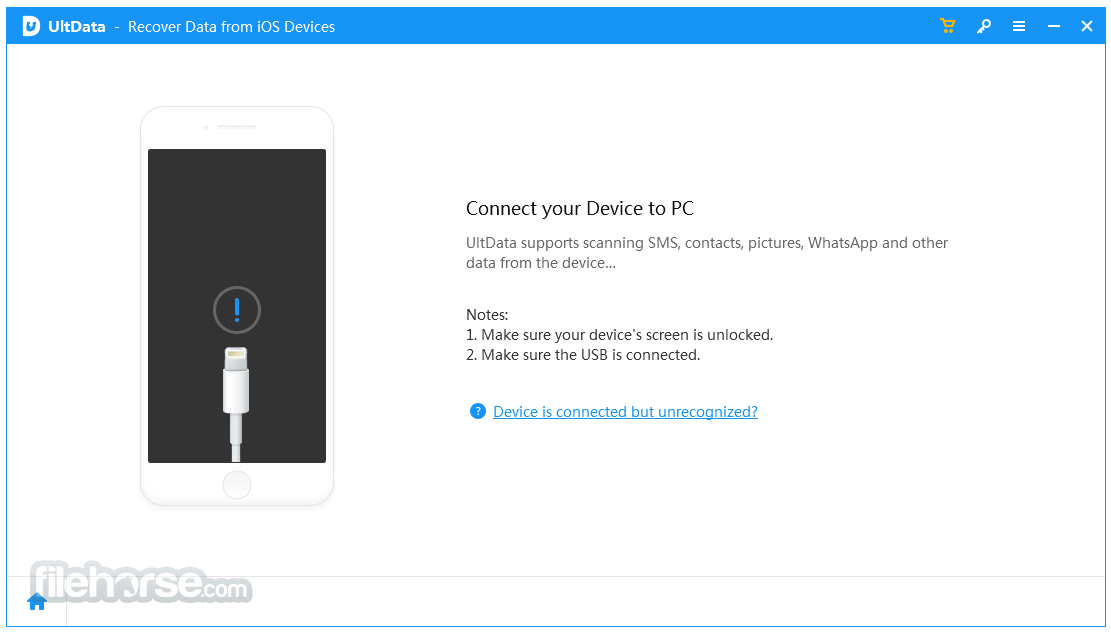Click the key register icon
The height and width of the screenshot is (633, 1111).
point(983,26)
